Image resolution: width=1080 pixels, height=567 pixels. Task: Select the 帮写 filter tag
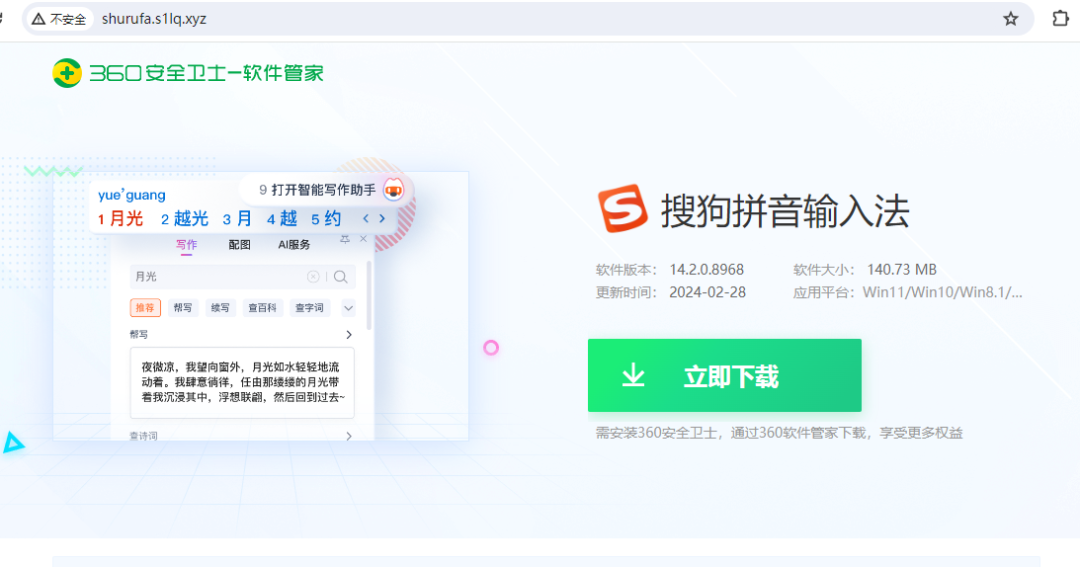(183, 308)
